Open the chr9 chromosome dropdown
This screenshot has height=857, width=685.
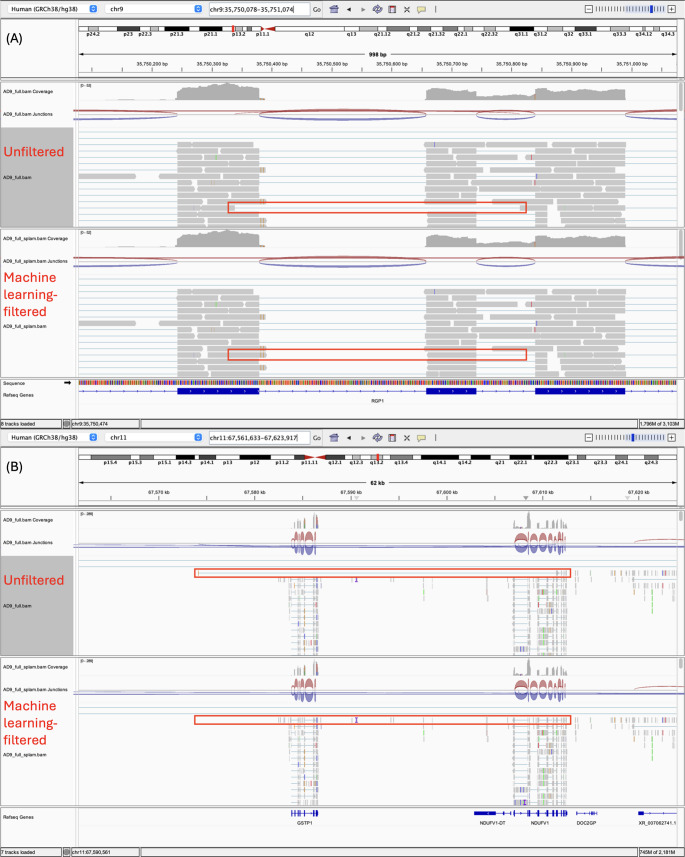153,9
